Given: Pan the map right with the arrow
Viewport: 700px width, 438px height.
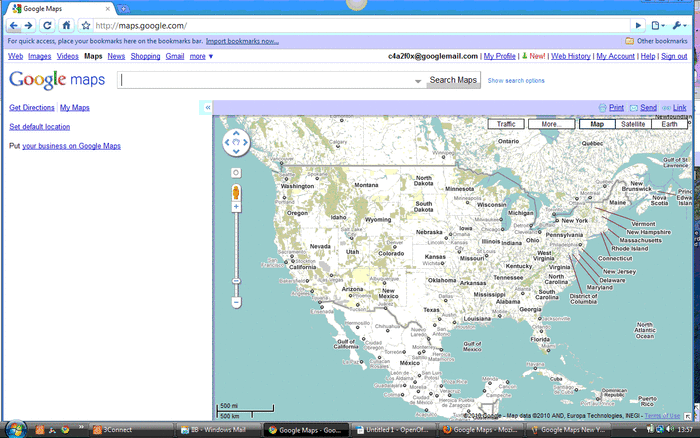Looking at the screenshot, I should pos(246,142).
